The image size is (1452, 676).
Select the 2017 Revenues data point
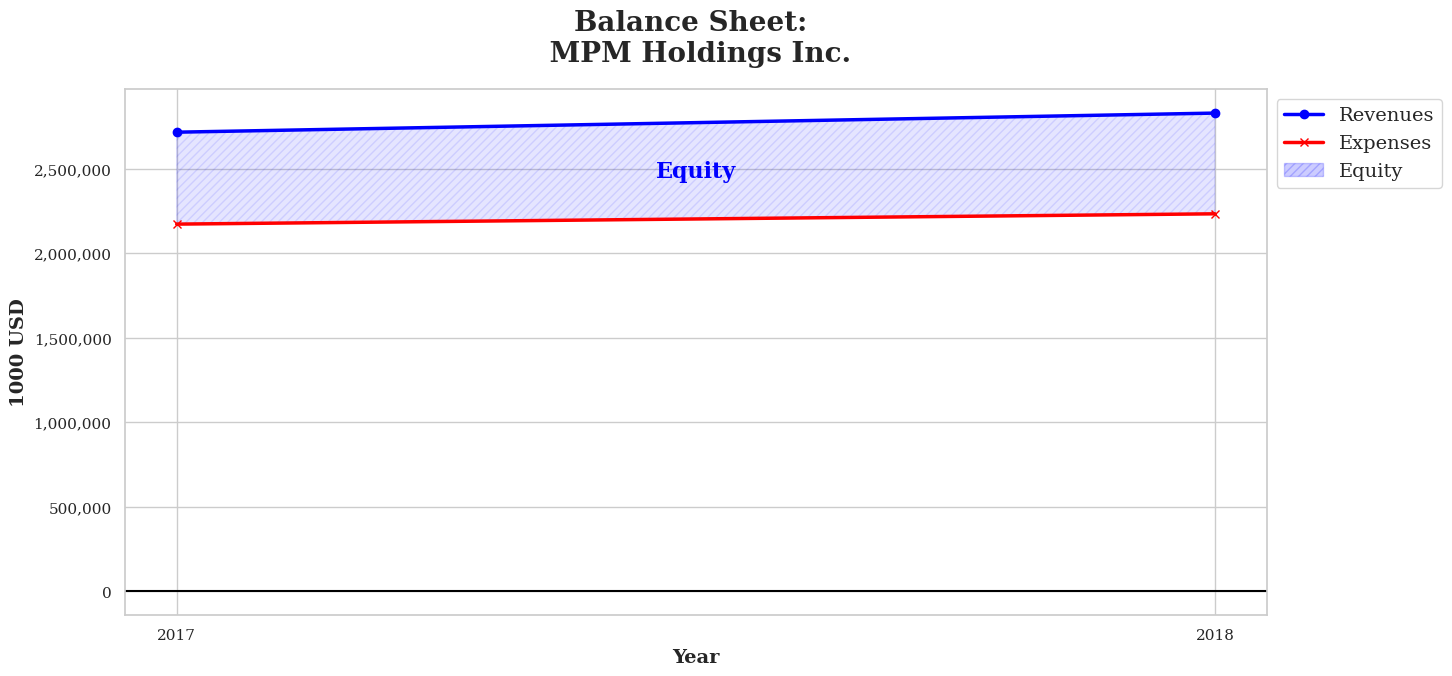click(177, 132)
